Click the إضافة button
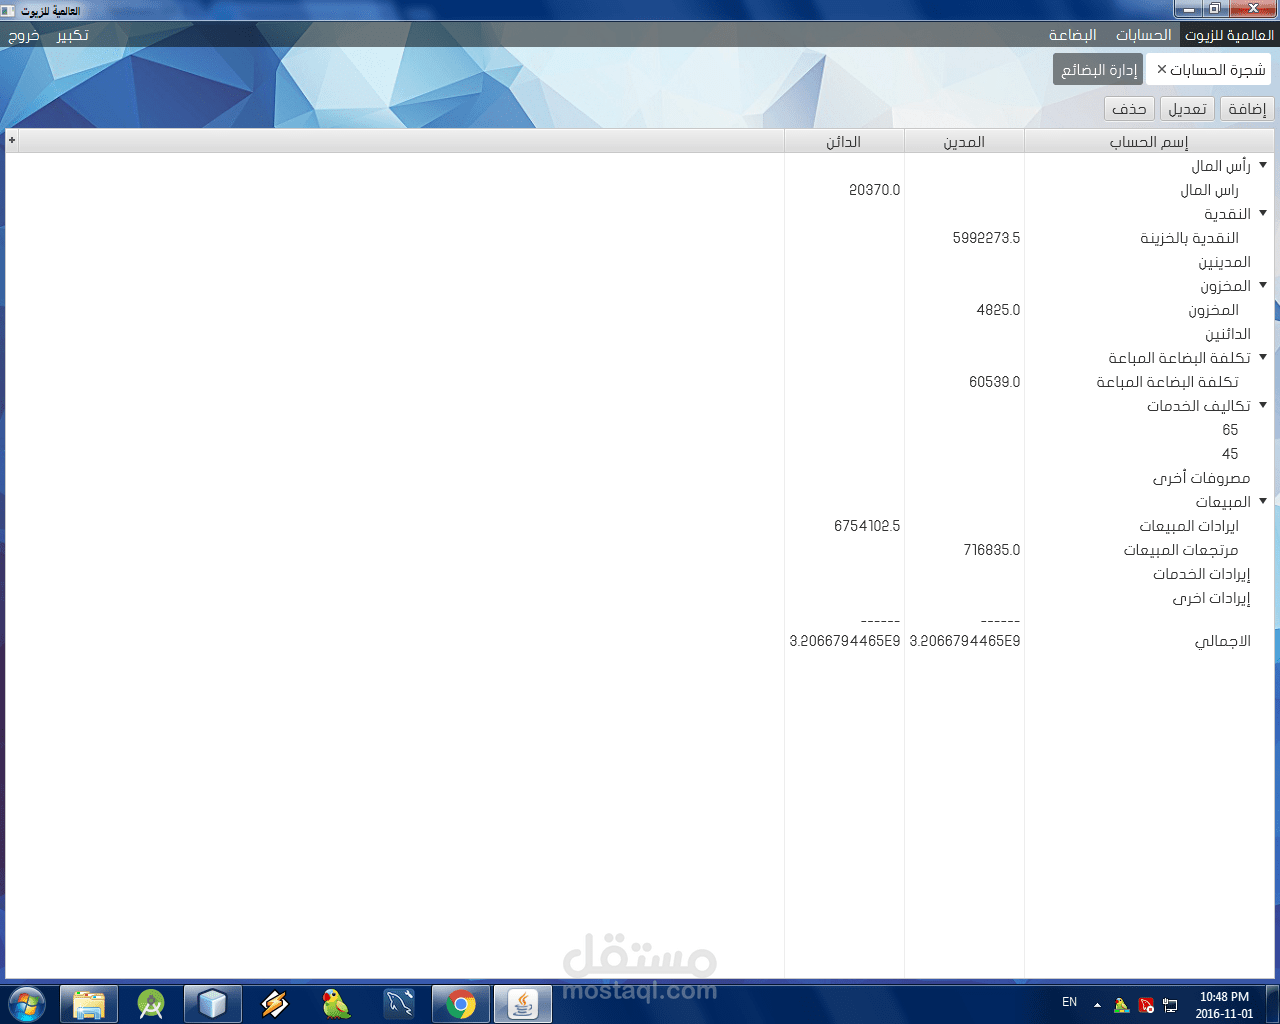Screen dimensions: 1280x1024 tap(1247, 109)
